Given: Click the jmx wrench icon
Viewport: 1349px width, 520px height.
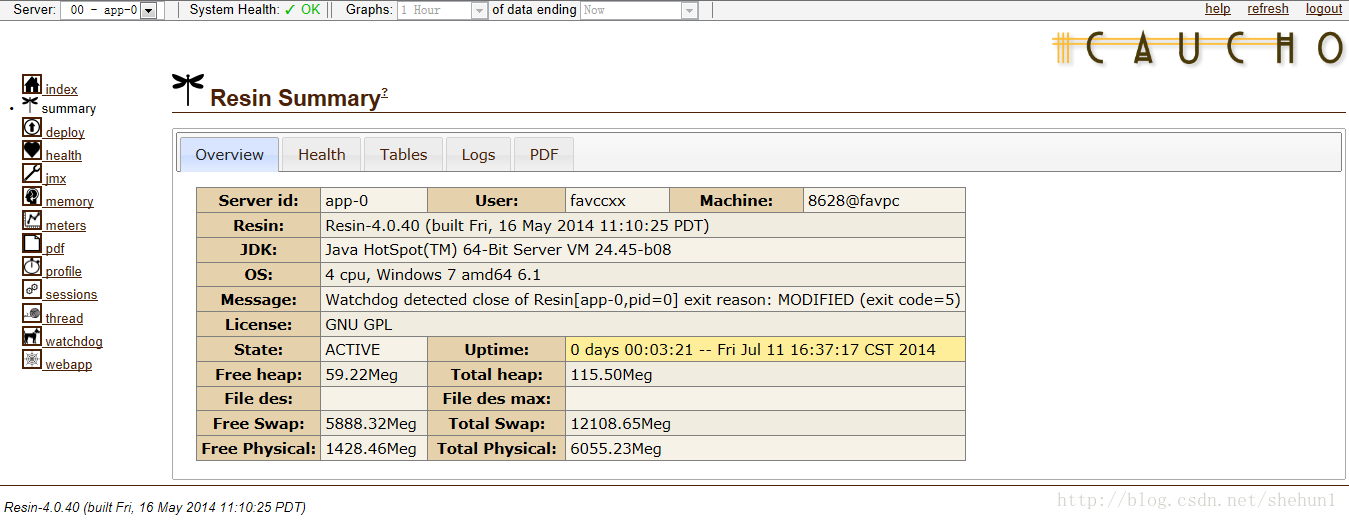Looking at the screenshot, I should pyautogui.click(x=32, y=174).
